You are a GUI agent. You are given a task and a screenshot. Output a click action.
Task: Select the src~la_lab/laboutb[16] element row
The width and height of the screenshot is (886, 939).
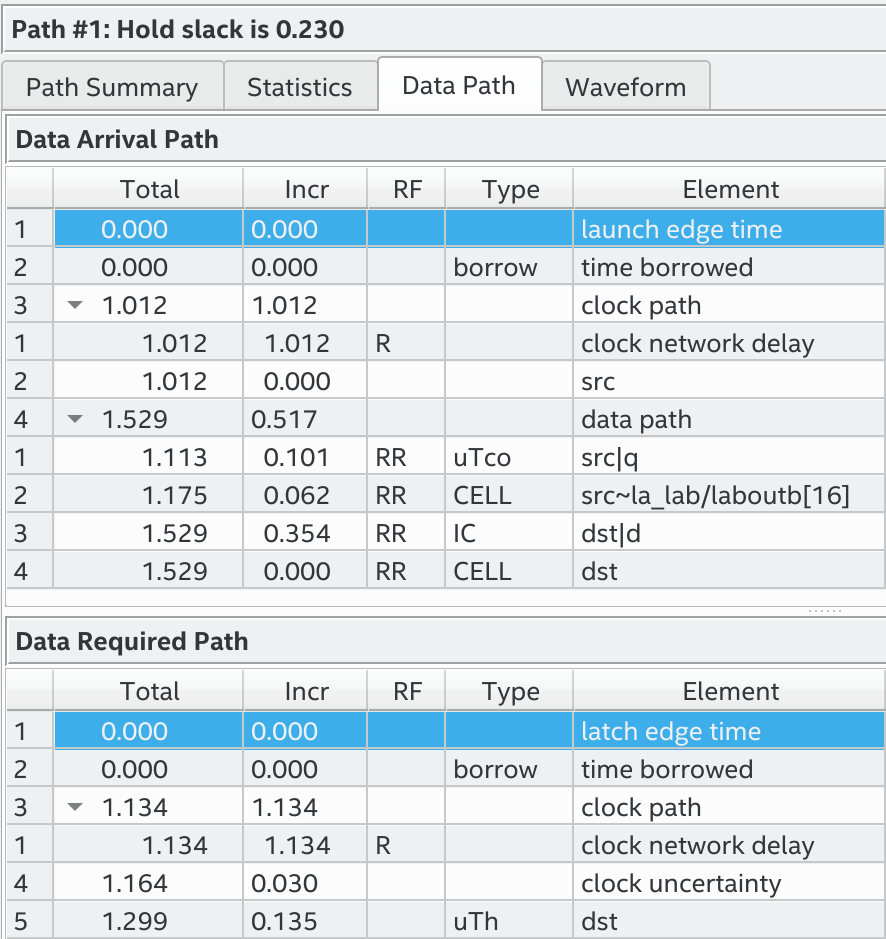[714, 496]
